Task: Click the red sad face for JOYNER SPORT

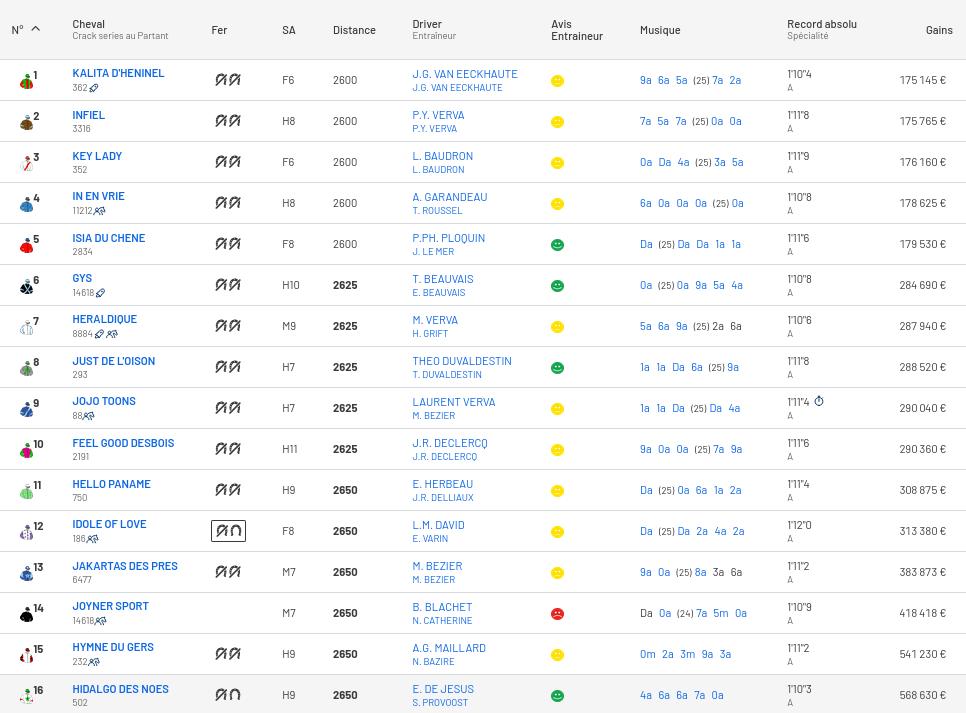Action: [x=558, y=614]
